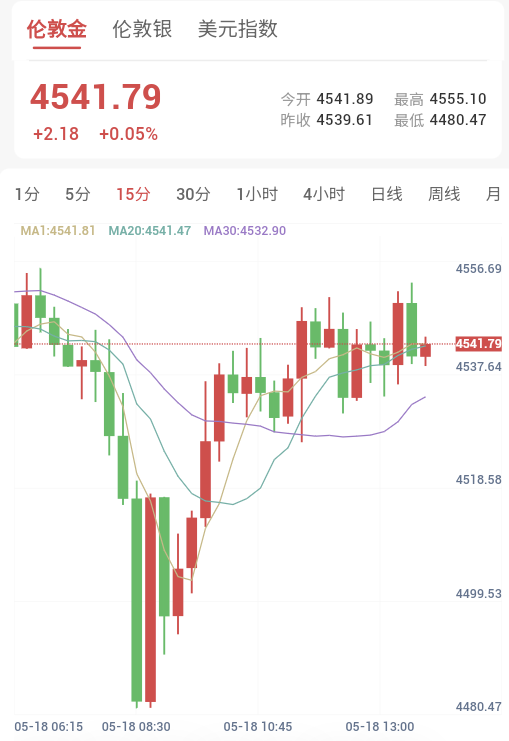
Task: Click the MA20:4541.47 indicator label
Action: pos(150,231)
